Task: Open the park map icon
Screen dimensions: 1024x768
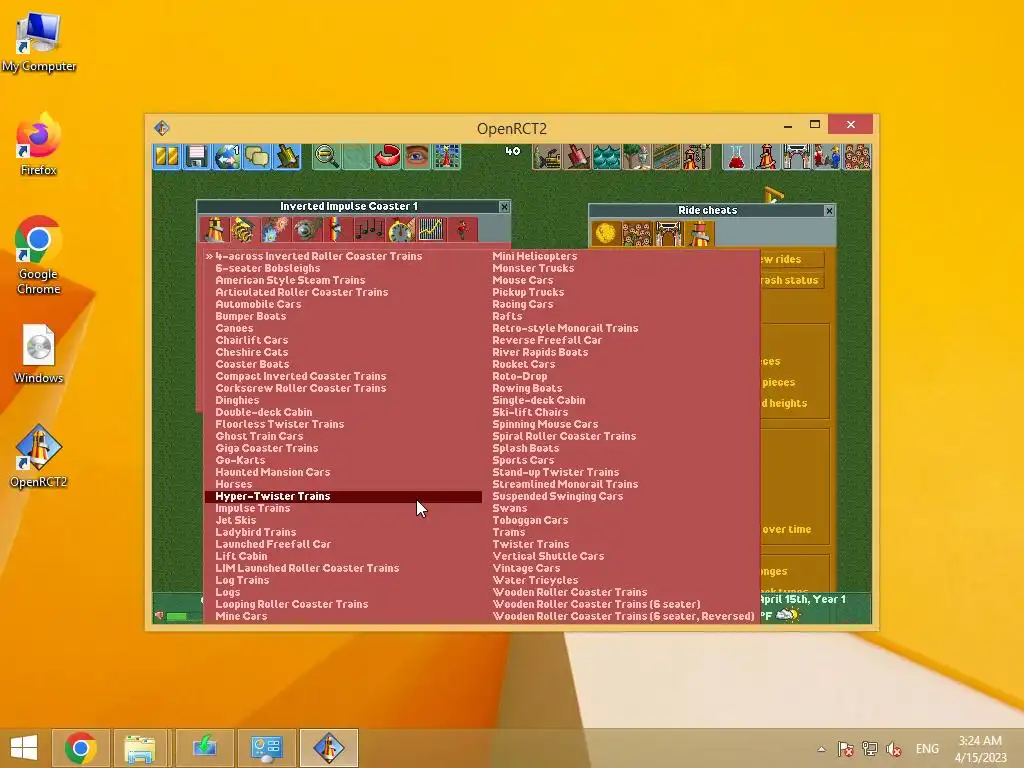Action: point(447,157)
